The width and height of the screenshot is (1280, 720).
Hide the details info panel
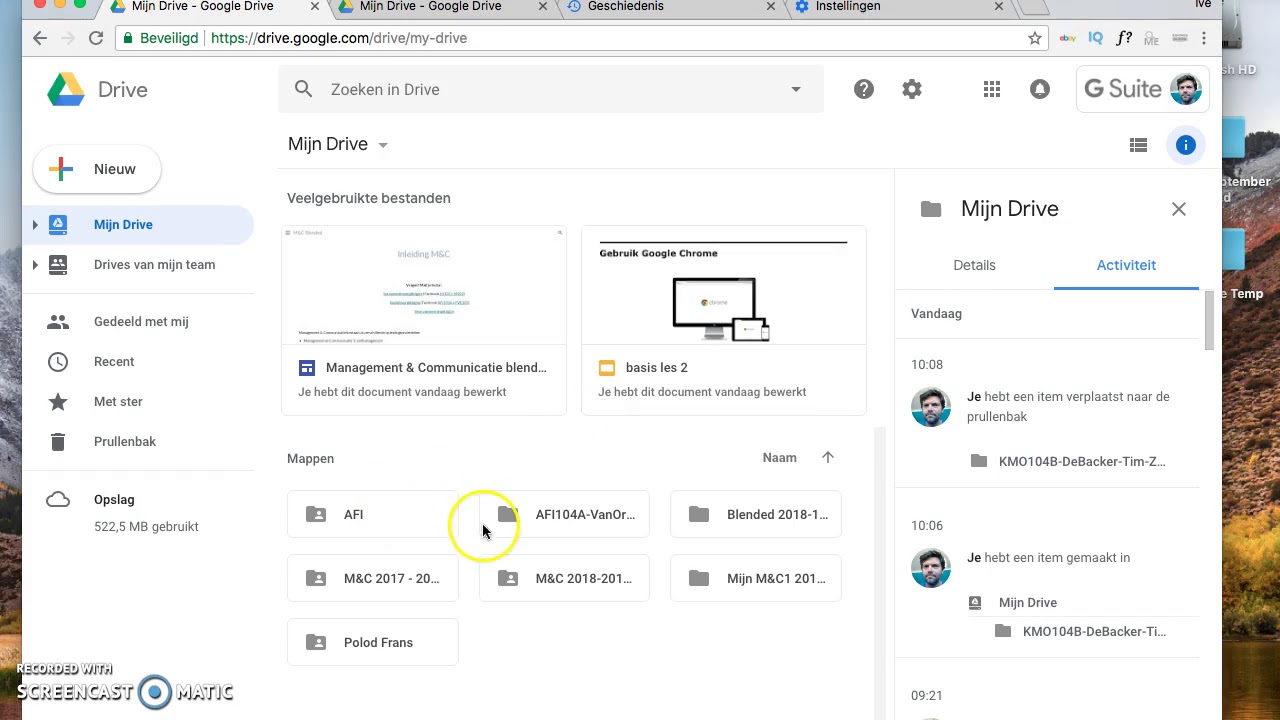click(1186, 145)
